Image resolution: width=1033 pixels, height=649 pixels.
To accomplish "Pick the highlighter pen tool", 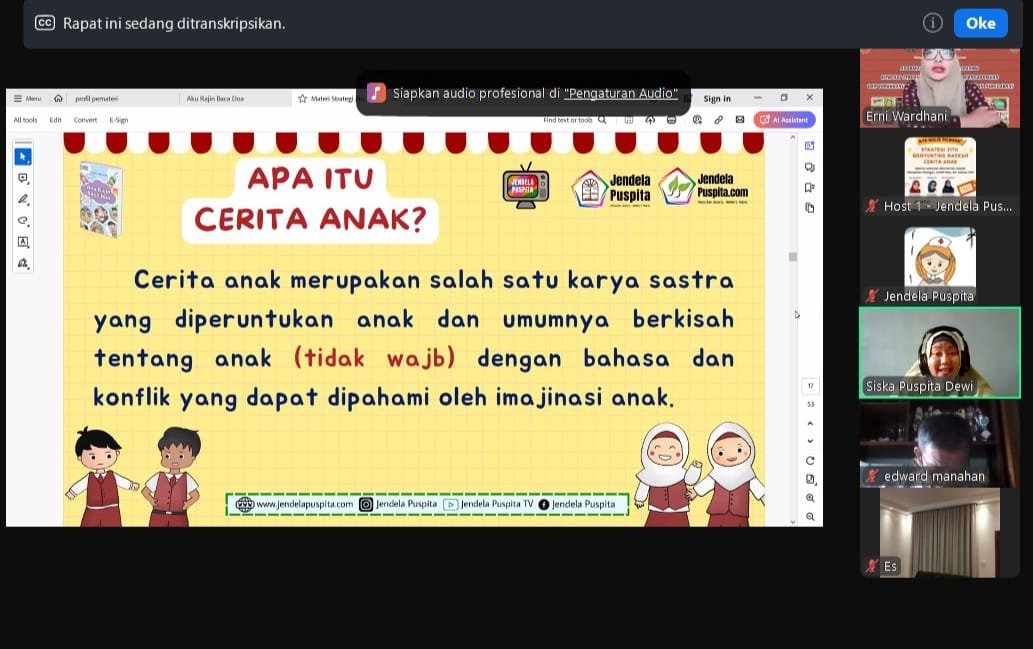I will (x=23, y=200).
